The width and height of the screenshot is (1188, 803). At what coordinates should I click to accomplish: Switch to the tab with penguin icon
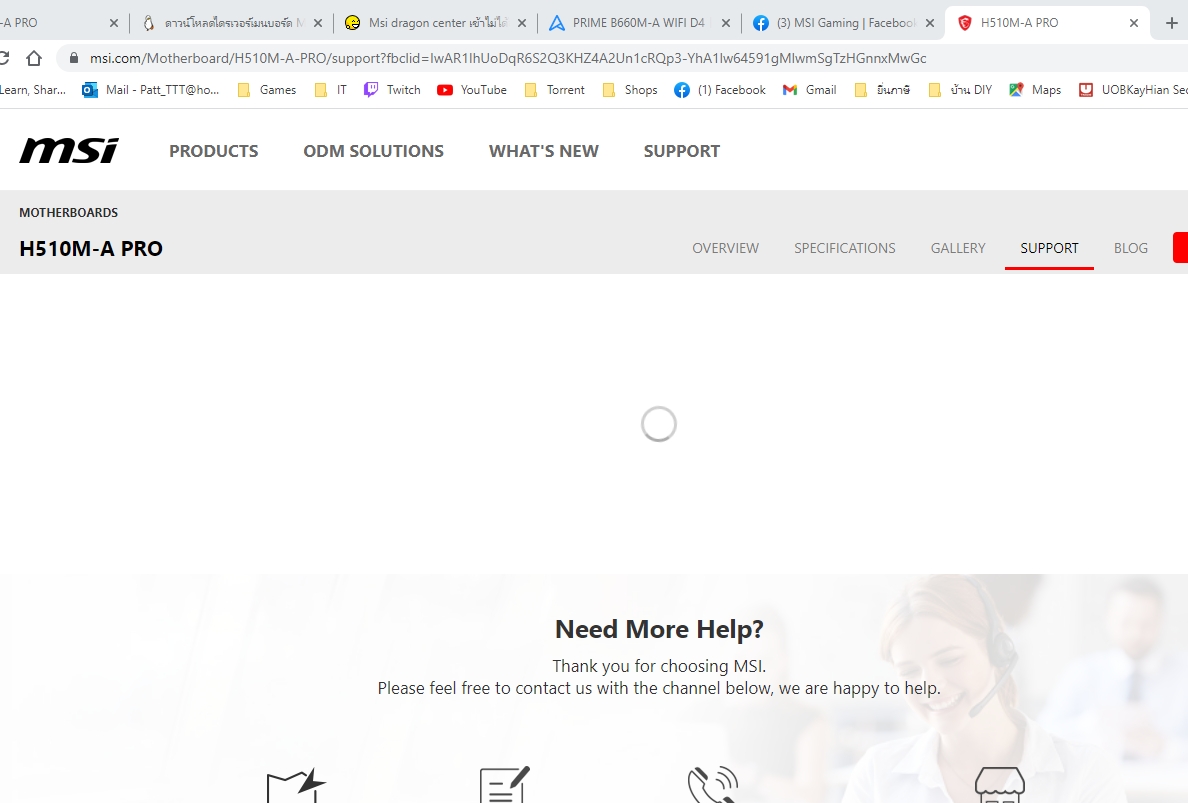233,23
